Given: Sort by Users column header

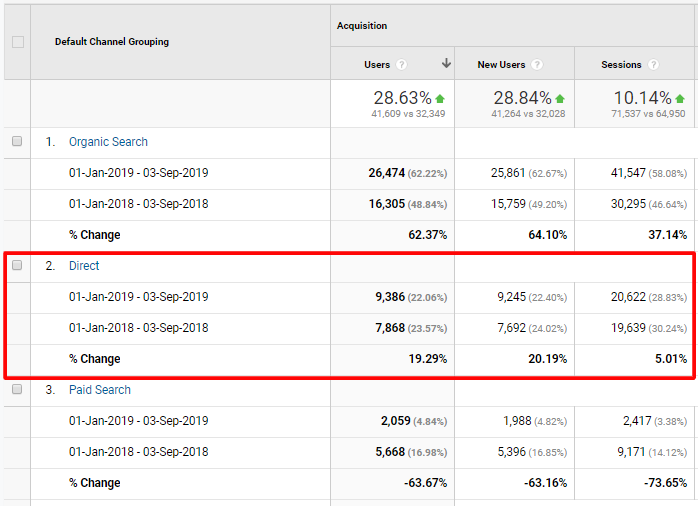Looking at the screenshot, I should 377,65.
